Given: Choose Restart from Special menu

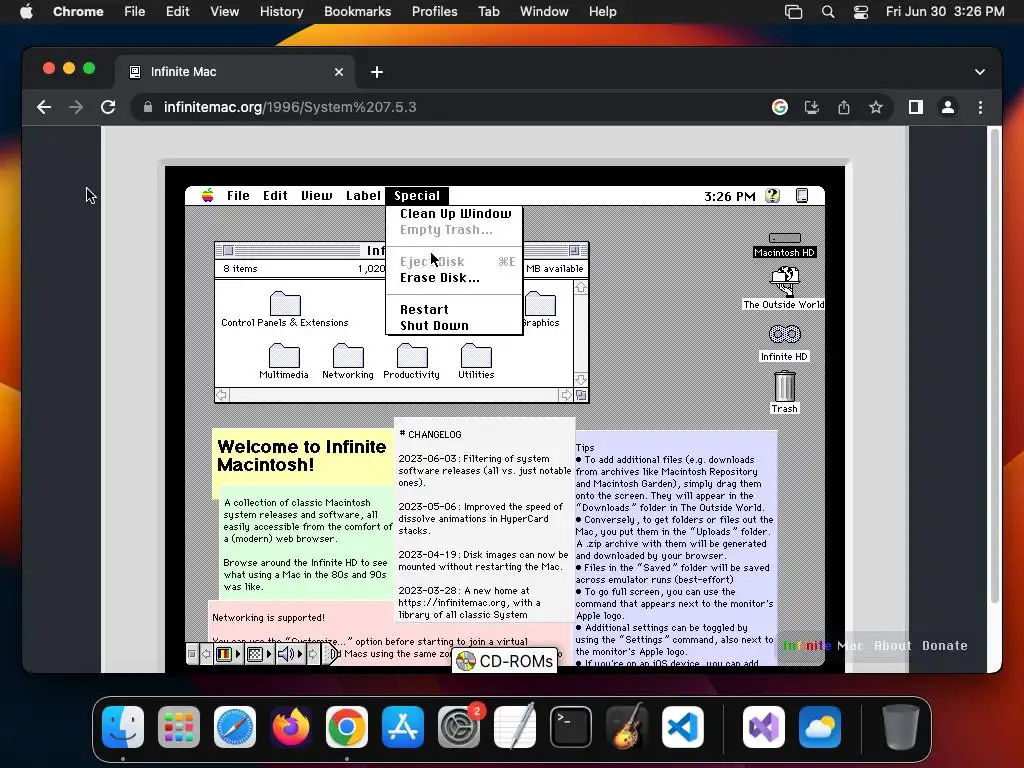Looking at the screenshot, I should pyautogui.click(x=455, y=310).
